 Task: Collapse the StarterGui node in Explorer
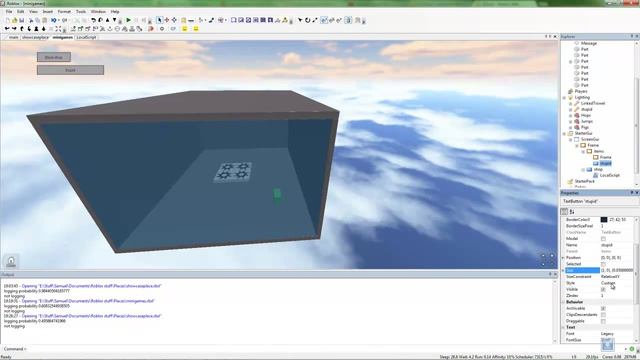[x=565, y=133]
